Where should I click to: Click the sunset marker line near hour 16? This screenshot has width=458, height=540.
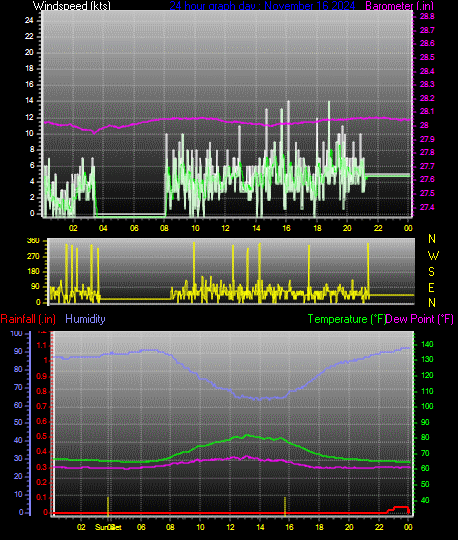(285, 506)
